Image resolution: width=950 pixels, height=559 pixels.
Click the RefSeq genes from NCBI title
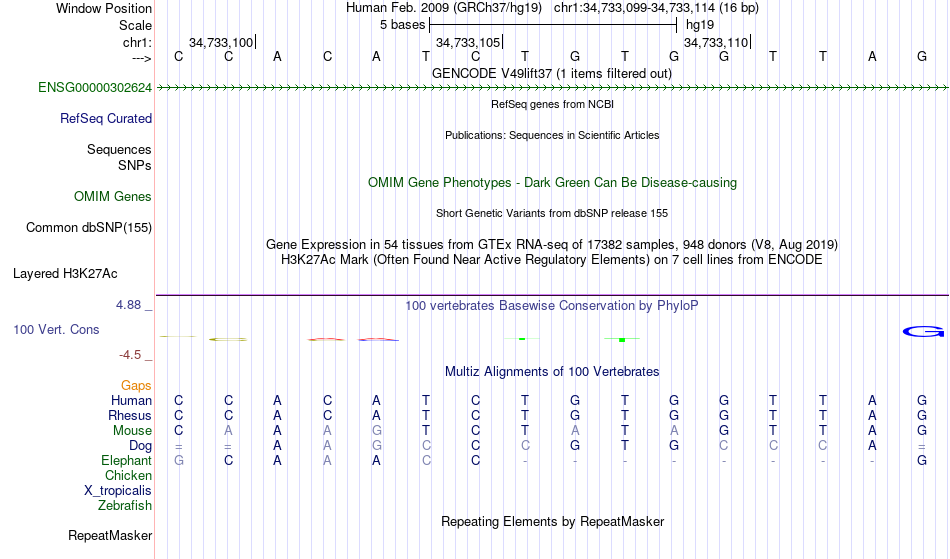tap(552, 104)
